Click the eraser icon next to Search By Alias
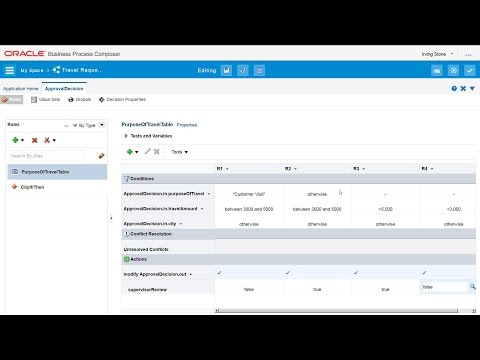480x360 pixels. point(101,156)
